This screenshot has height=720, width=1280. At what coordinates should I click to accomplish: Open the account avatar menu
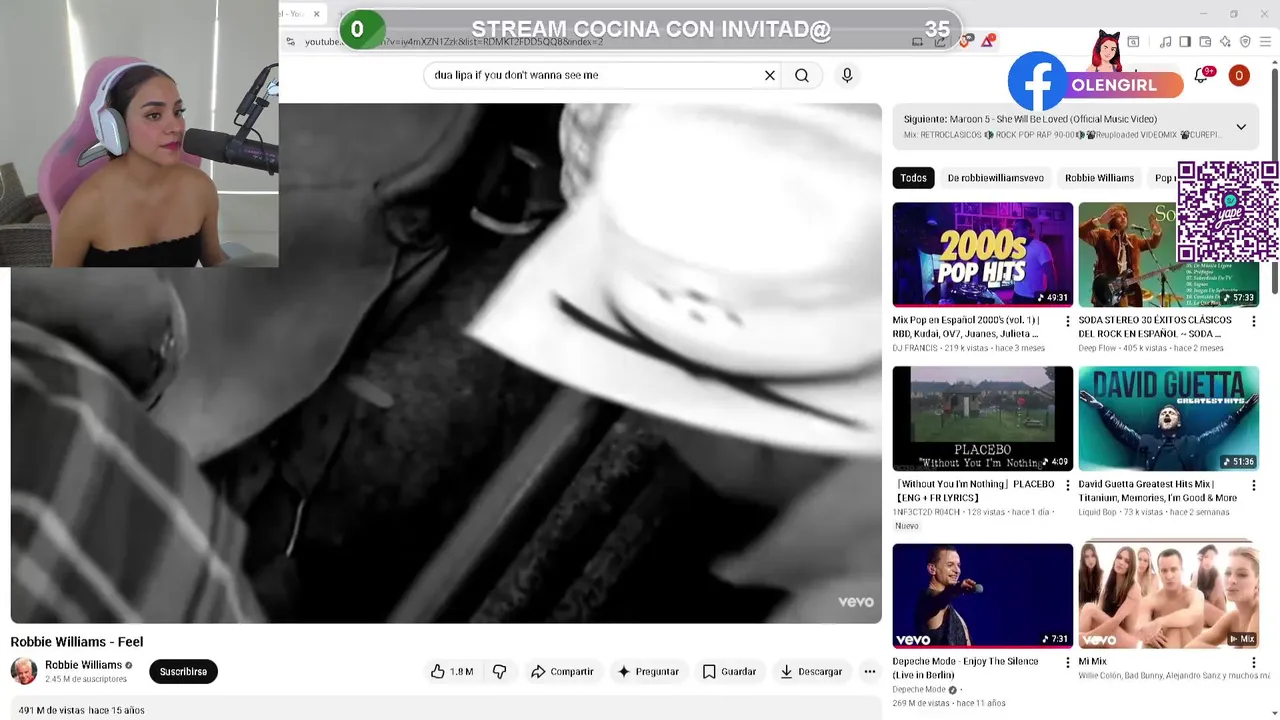coord(1239,75)
